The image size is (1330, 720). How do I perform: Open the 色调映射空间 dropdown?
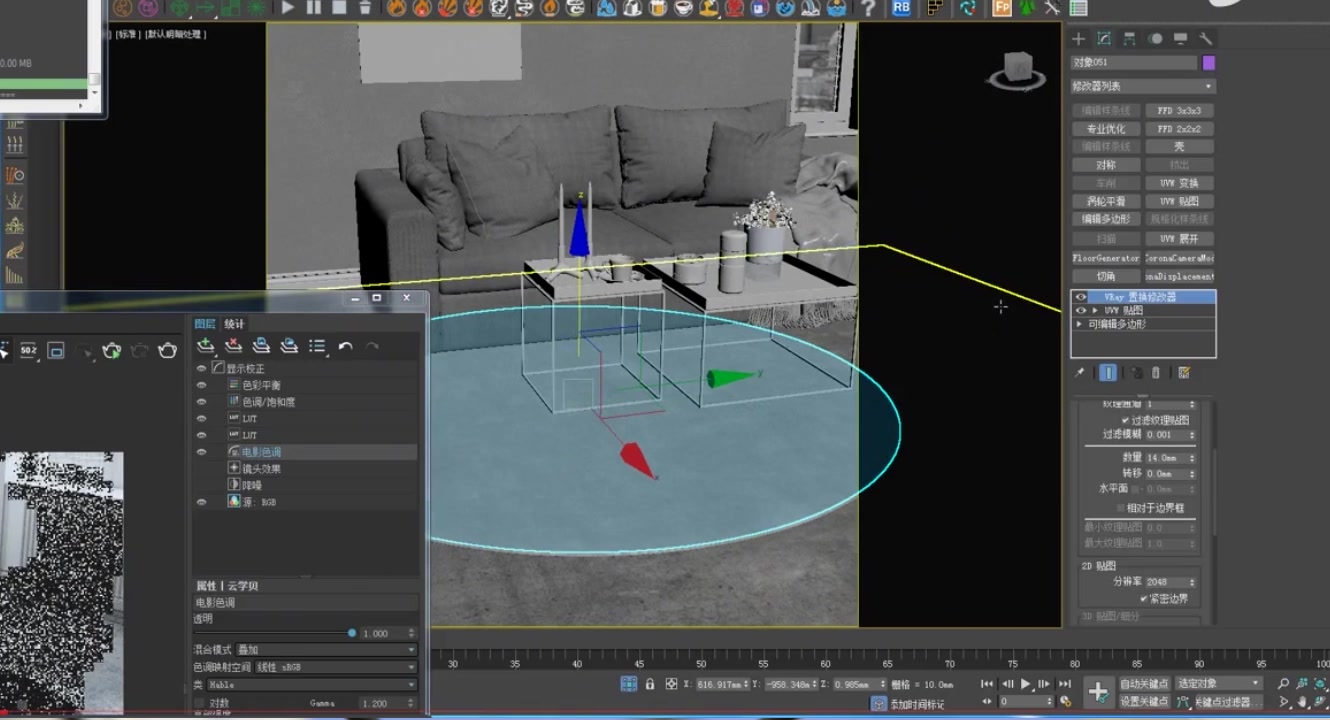click(x=336, y=667)
